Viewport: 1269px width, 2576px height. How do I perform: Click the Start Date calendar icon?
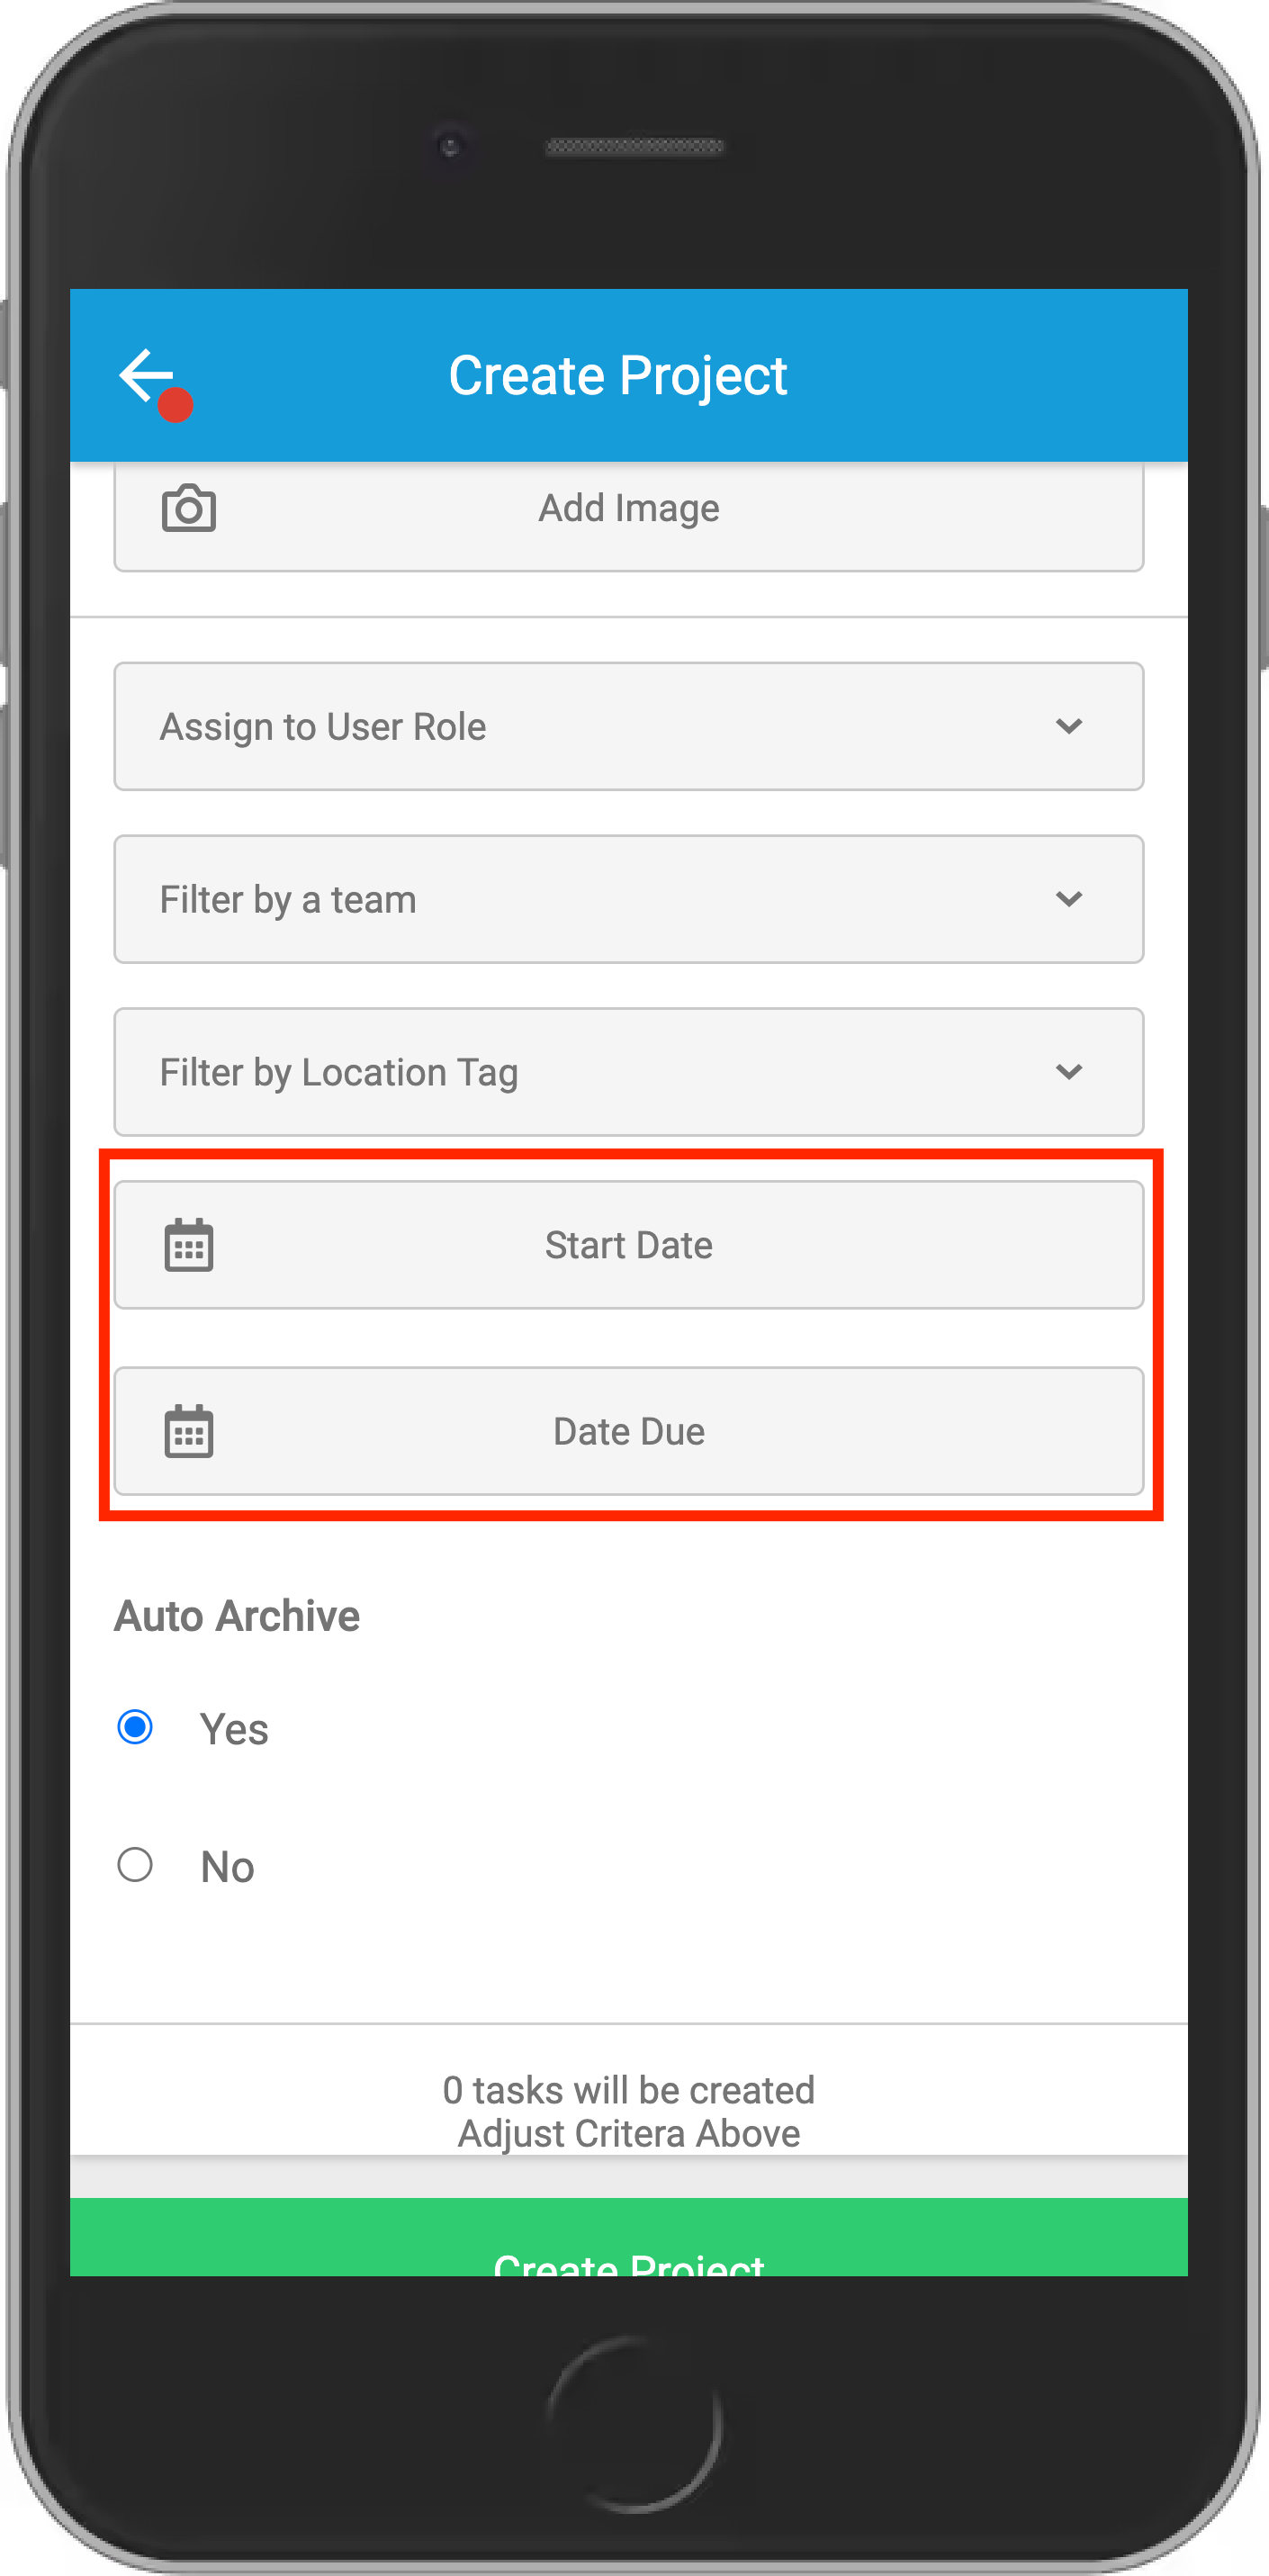click(x=189, y=1245)
